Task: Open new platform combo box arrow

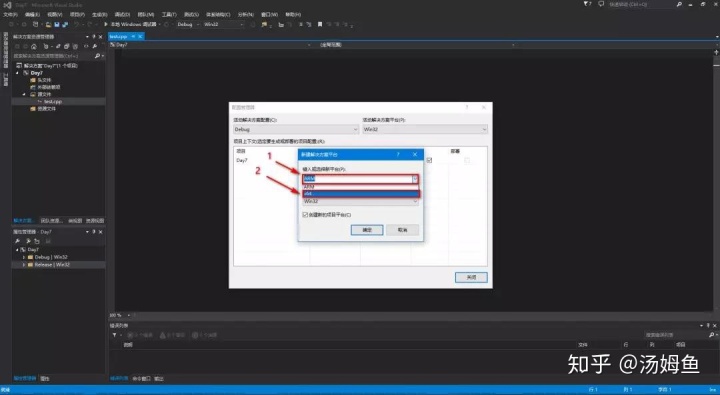Action: (415, 179)
